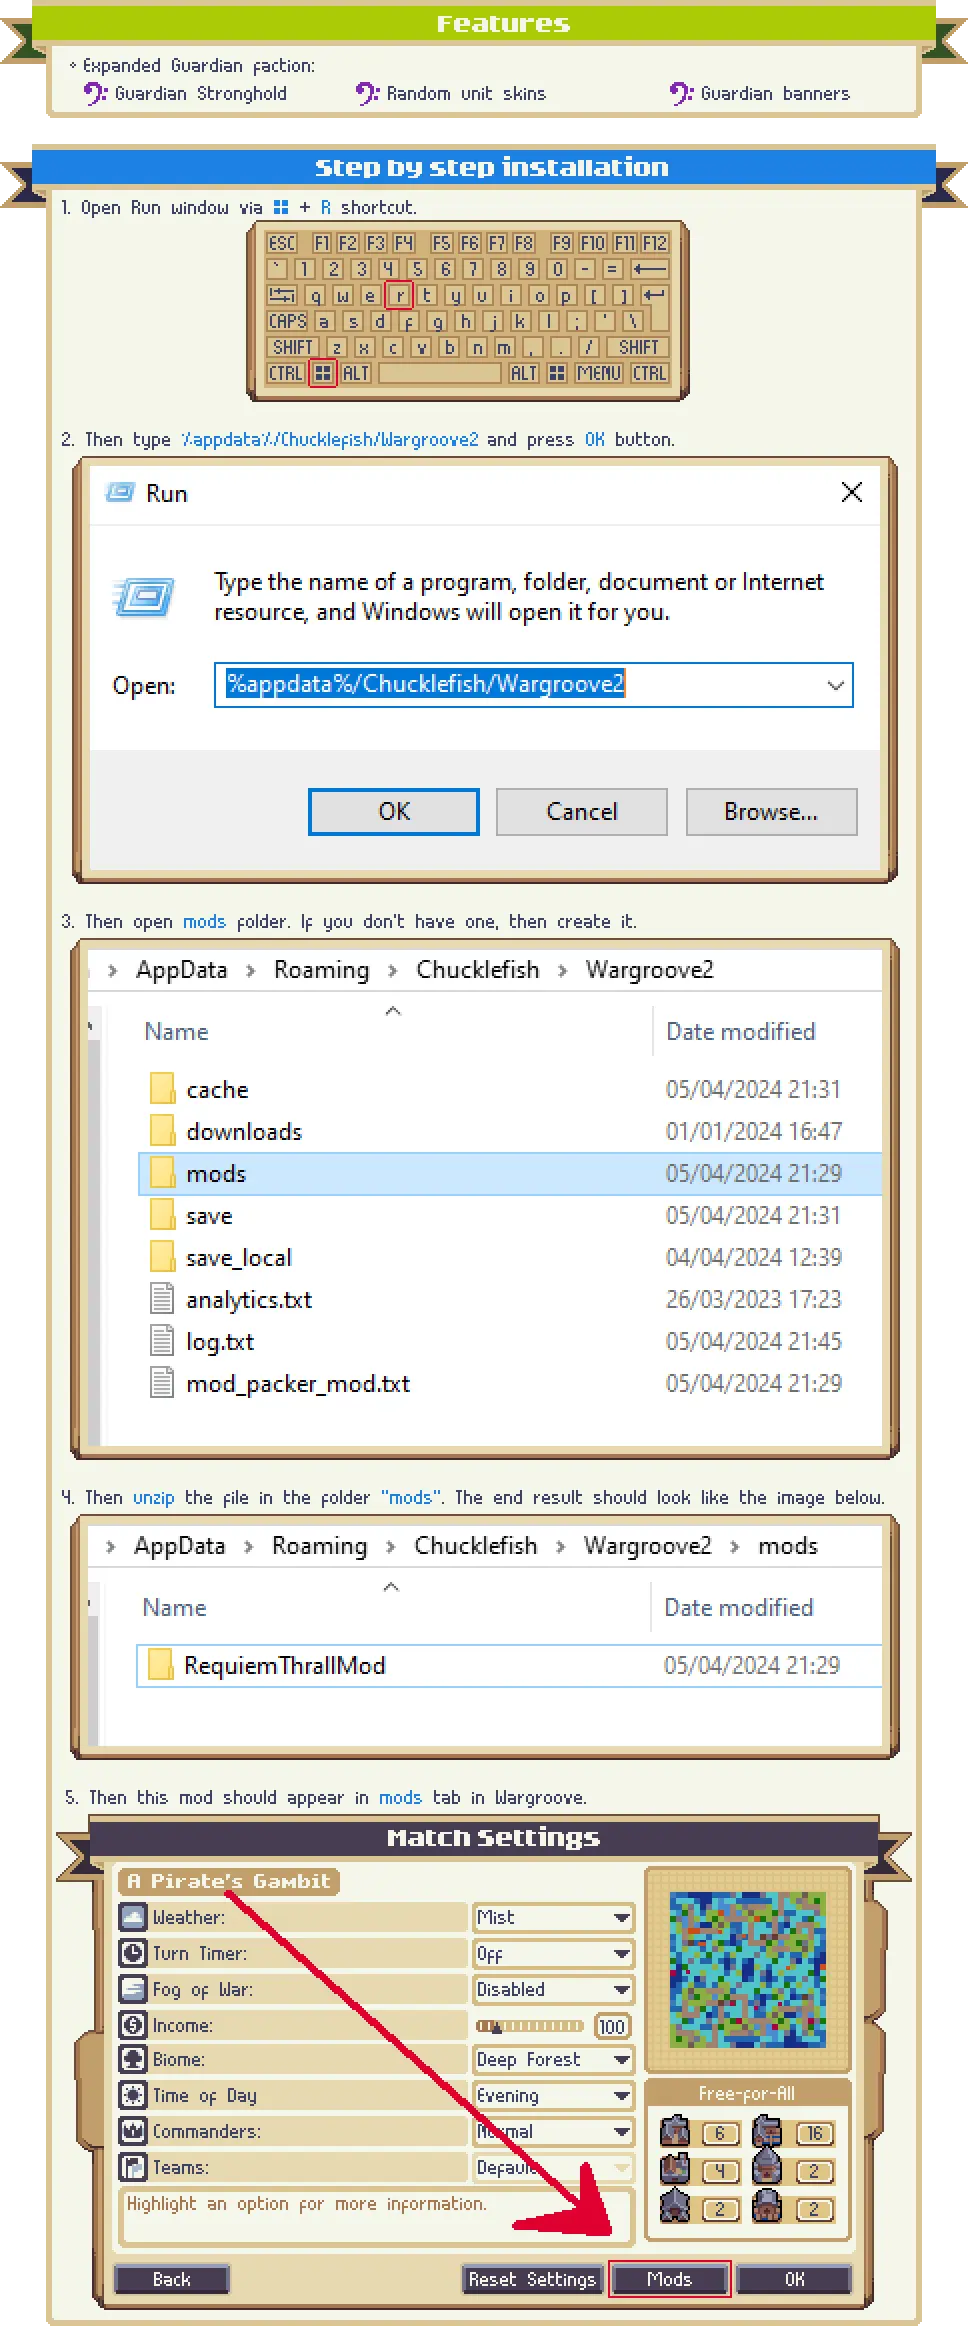Adjust the Income slider
The width and height of the screenshot is (968, 2326).
click(x=530, y=2025)
